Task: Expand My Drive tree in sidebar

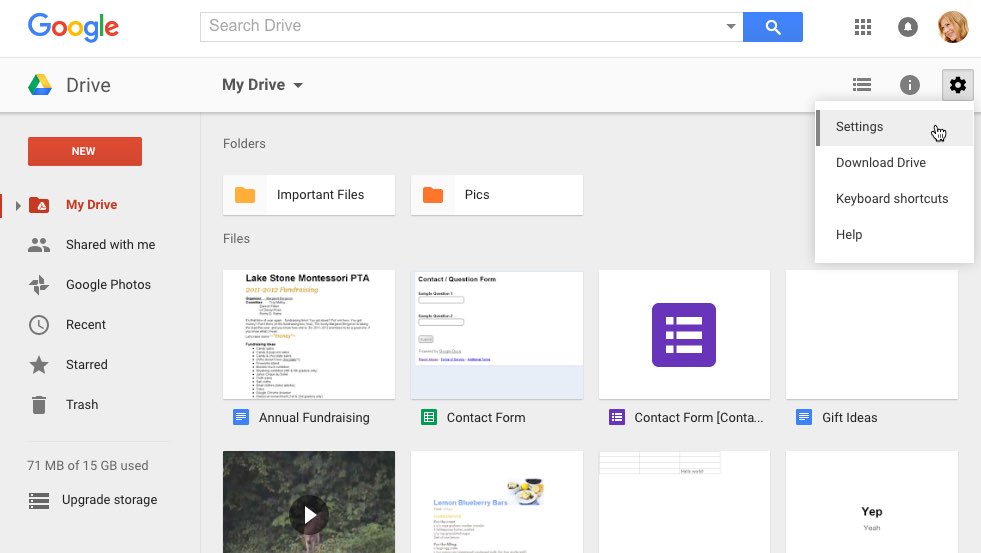Action: 18,205
